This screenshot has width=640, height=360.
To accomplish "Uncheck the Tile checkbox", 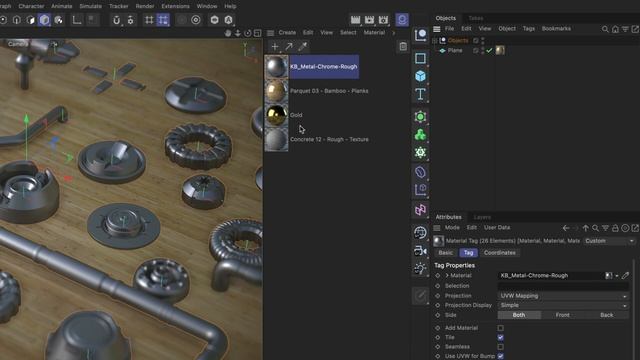I will point(500,338).
